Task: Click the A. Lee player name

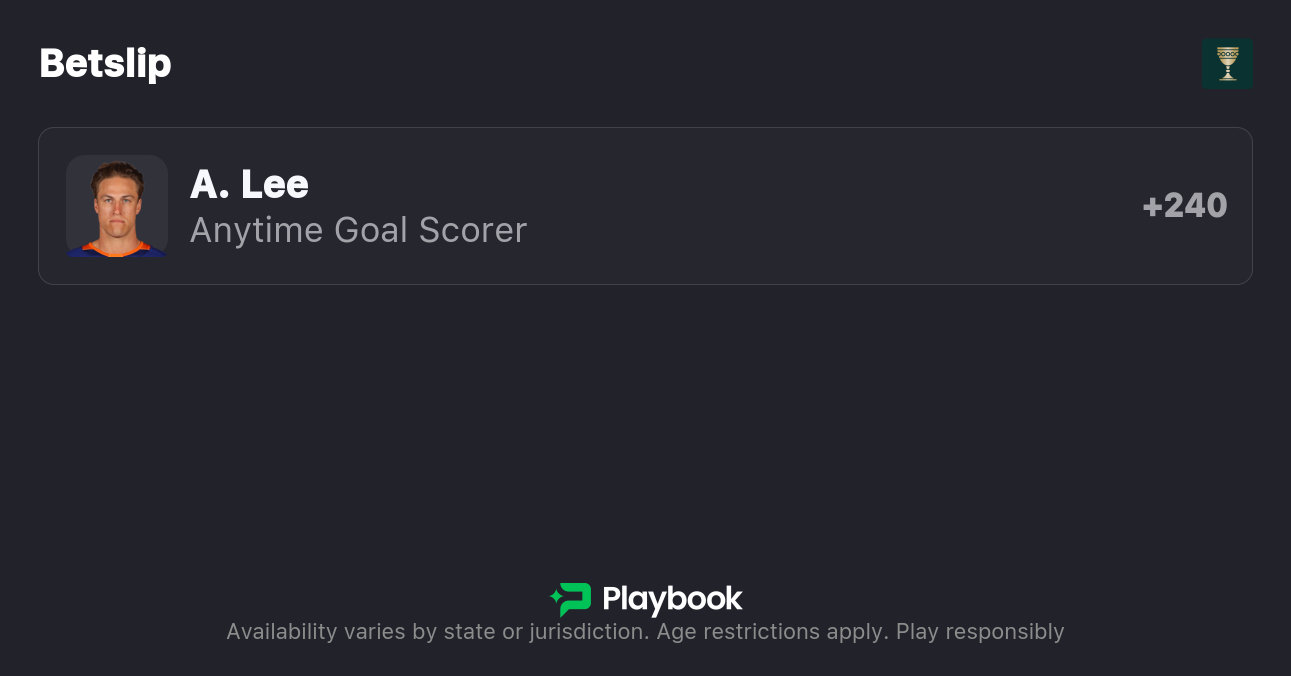Action: 249,184
